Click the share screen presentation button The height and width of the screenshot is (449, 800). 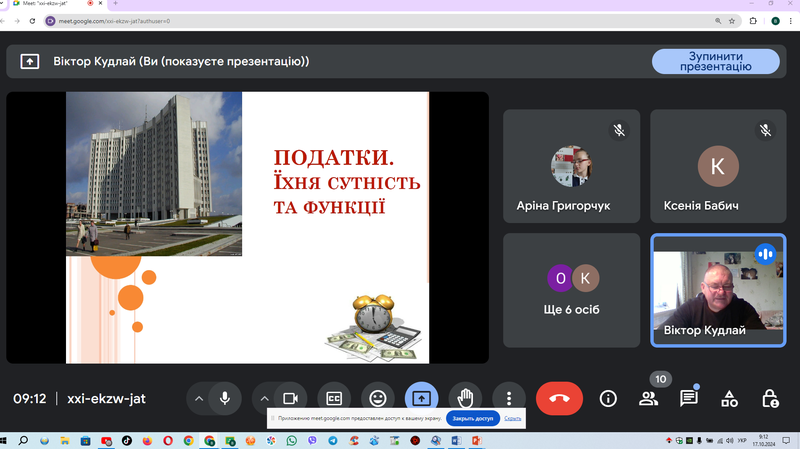[x=421, y=398]
